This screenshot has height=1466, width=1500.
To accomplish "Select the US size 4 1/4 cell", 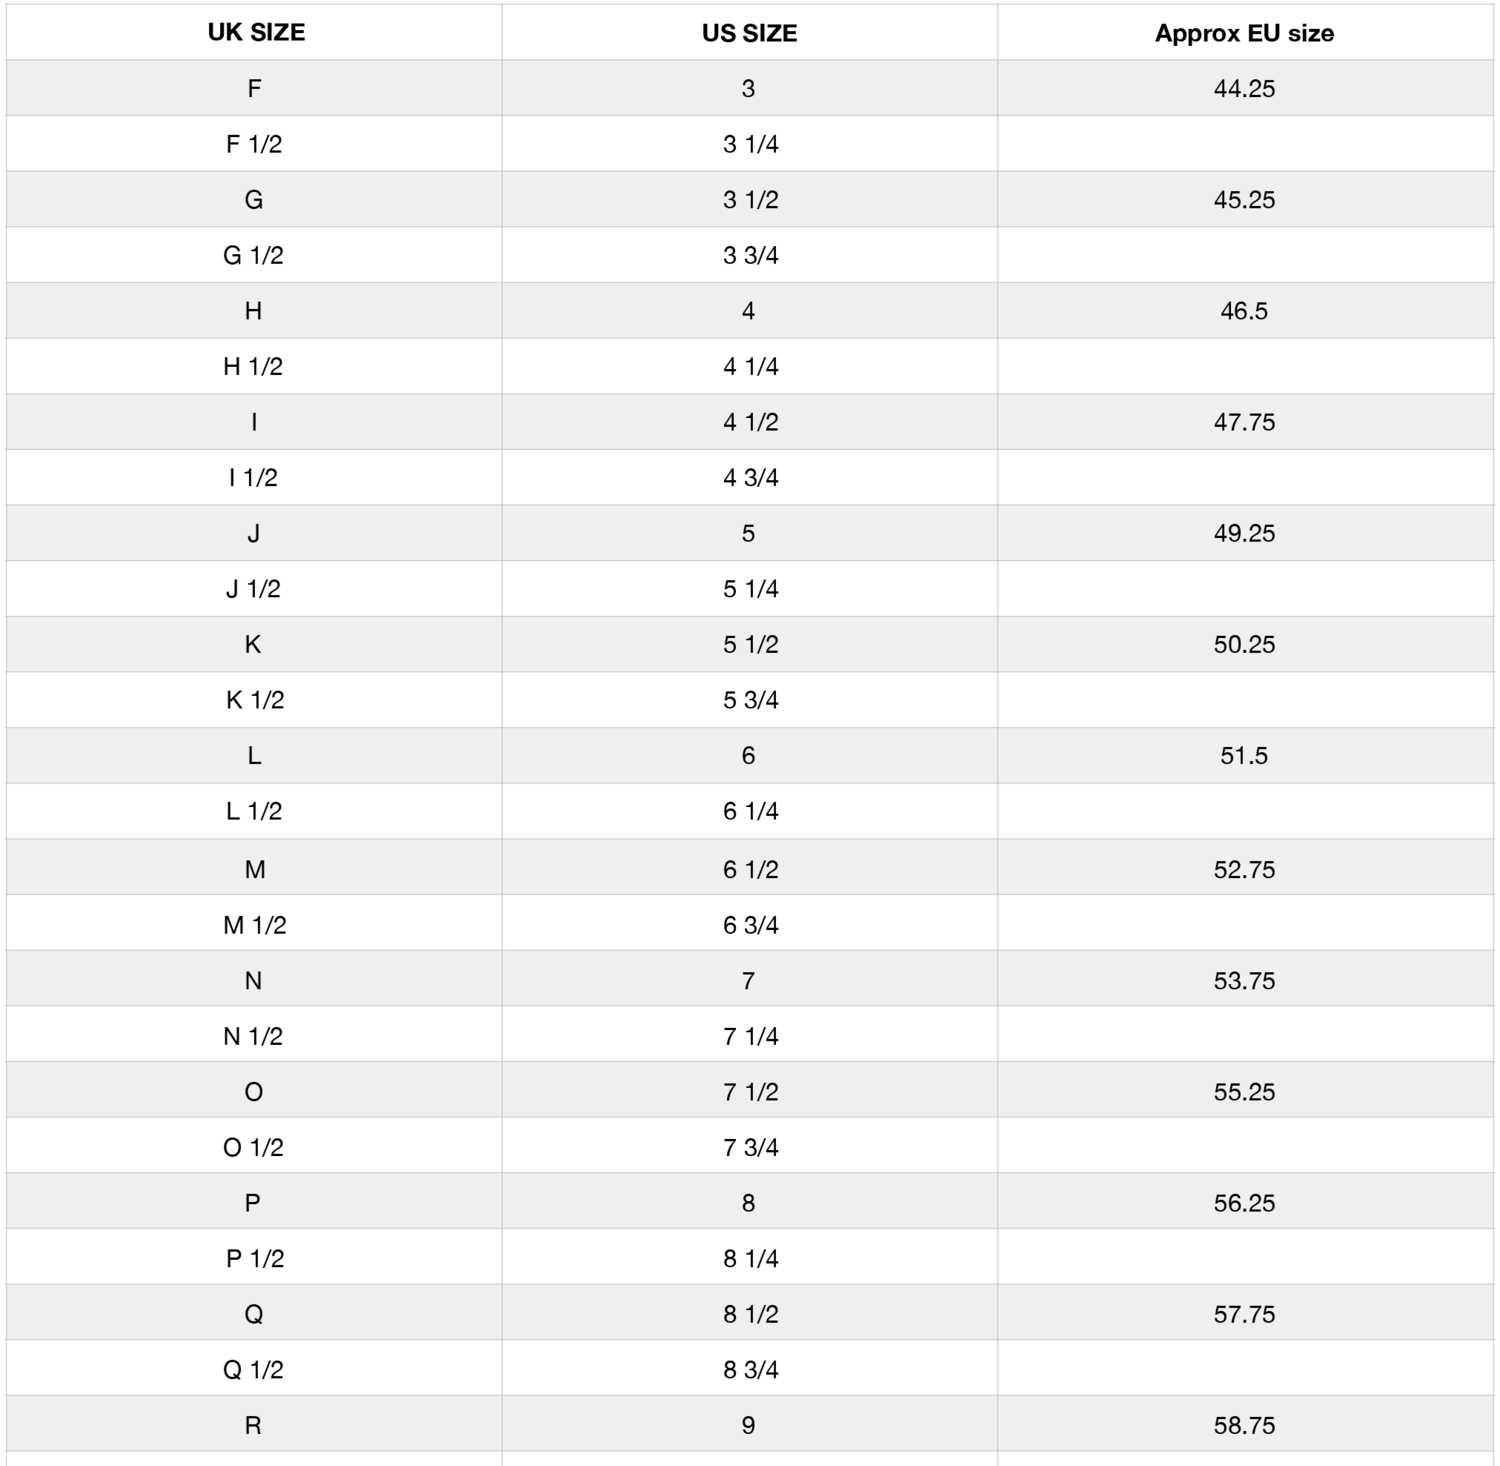I will [750, 367].
